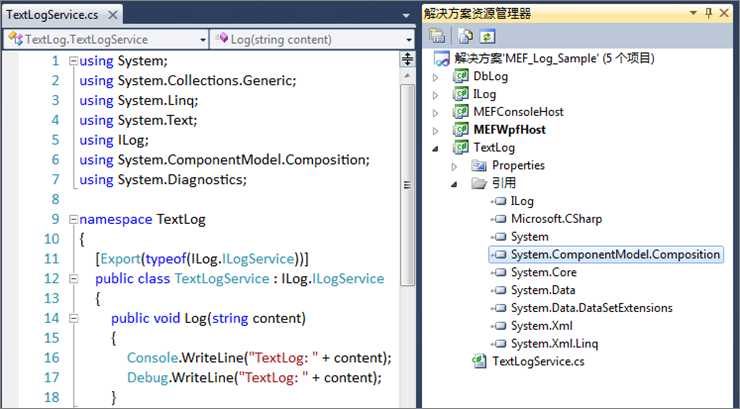Click the scrollbar up arrow in editor
740x409 pixels.
(407, 75)
